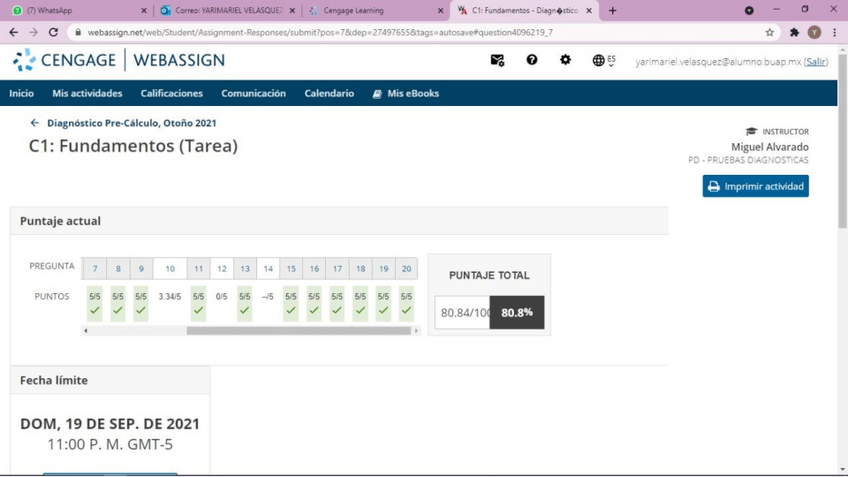
Task: Click the Imprimir actividad button
Action: tap(756, 186)
